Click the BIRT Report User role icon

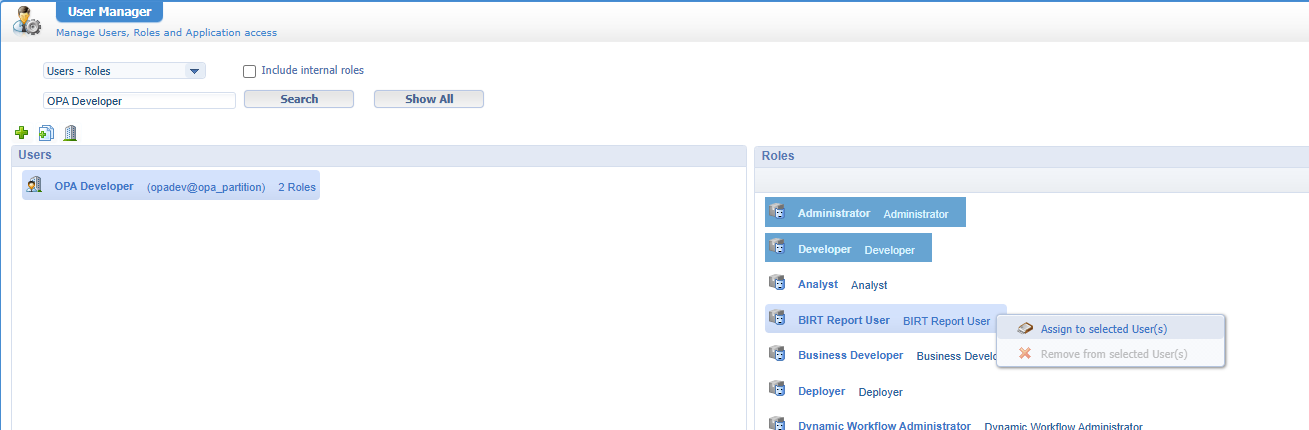pyautogui.click(x=777, y=319)
